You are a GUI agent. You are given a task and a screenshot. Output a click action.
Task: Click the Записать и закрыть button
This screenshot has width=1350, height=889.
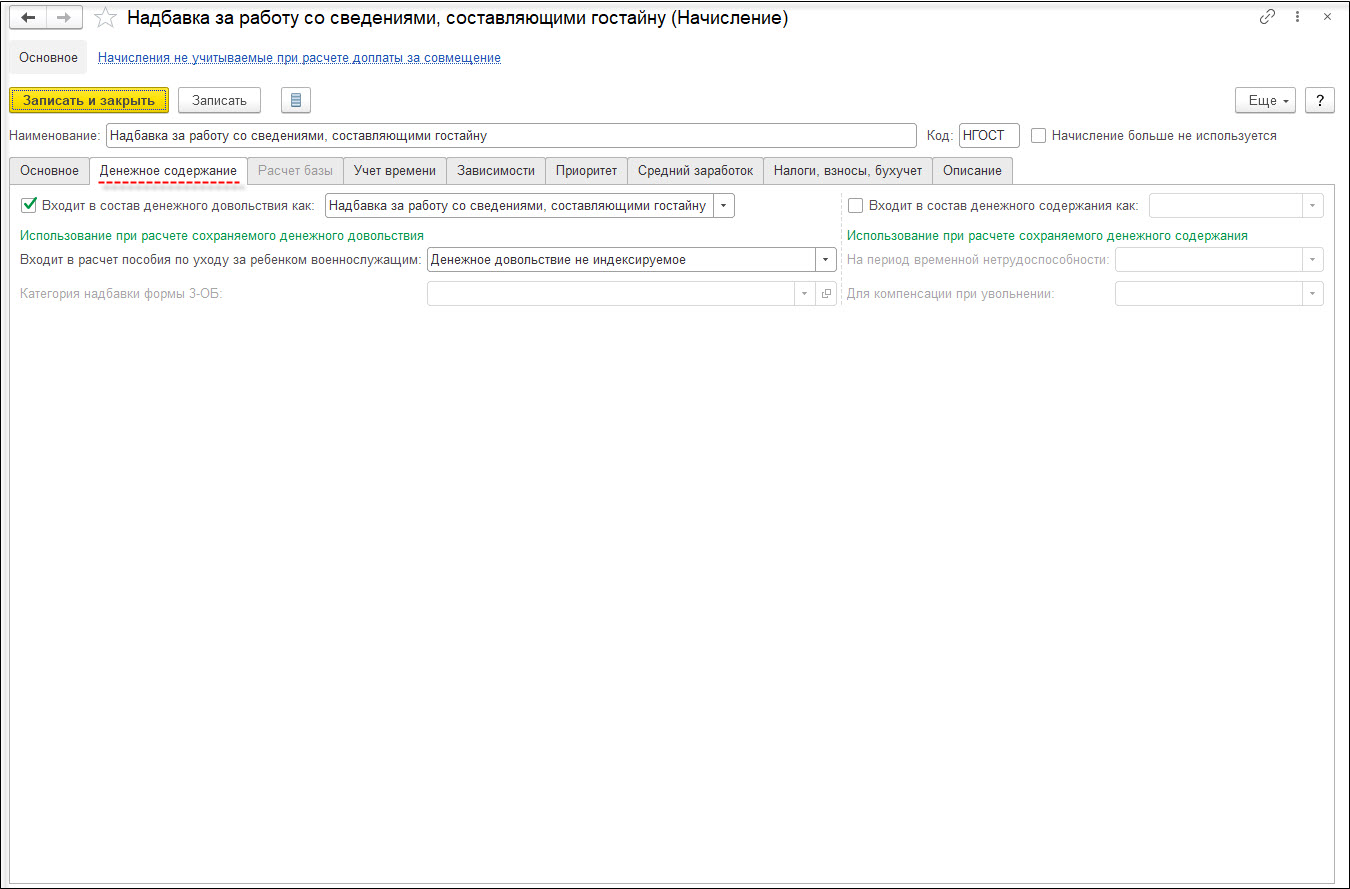click(x=89, y=100)
